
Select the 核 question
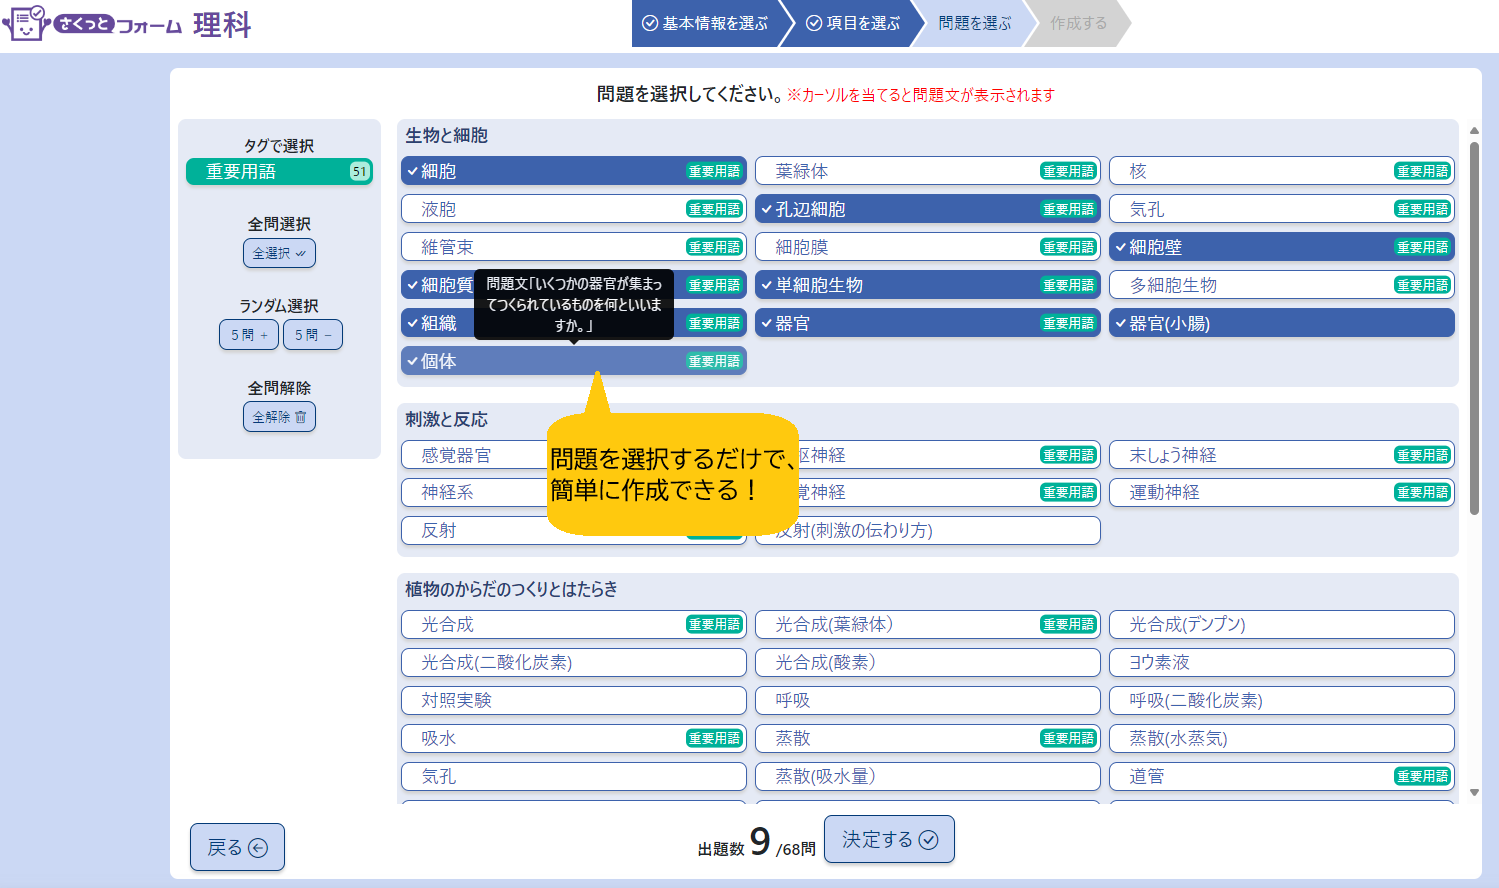pos(1250,172)
